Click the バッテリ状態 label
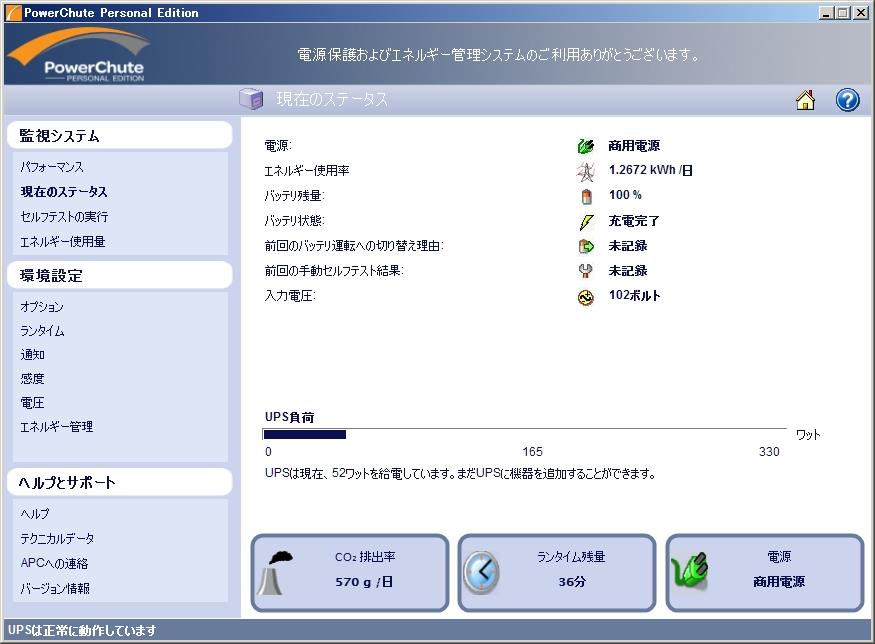The height and width of the screenshot is (644, 875). point(294,221)
